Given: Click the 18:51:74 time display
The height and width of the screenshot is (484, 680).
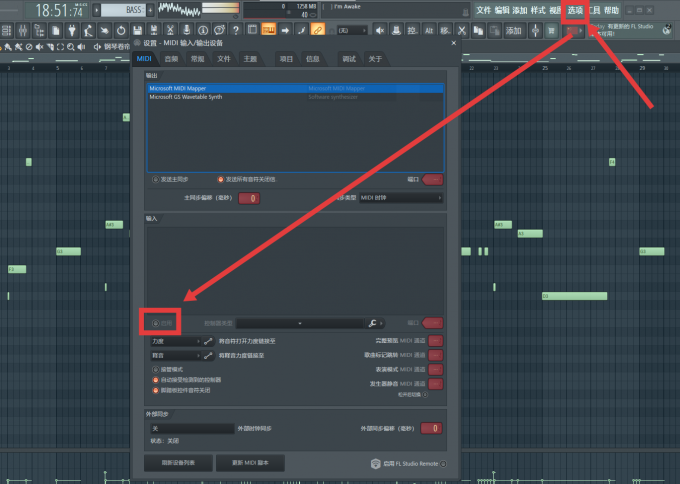Looking at the screenshot, I should click(x=59, y=10).
